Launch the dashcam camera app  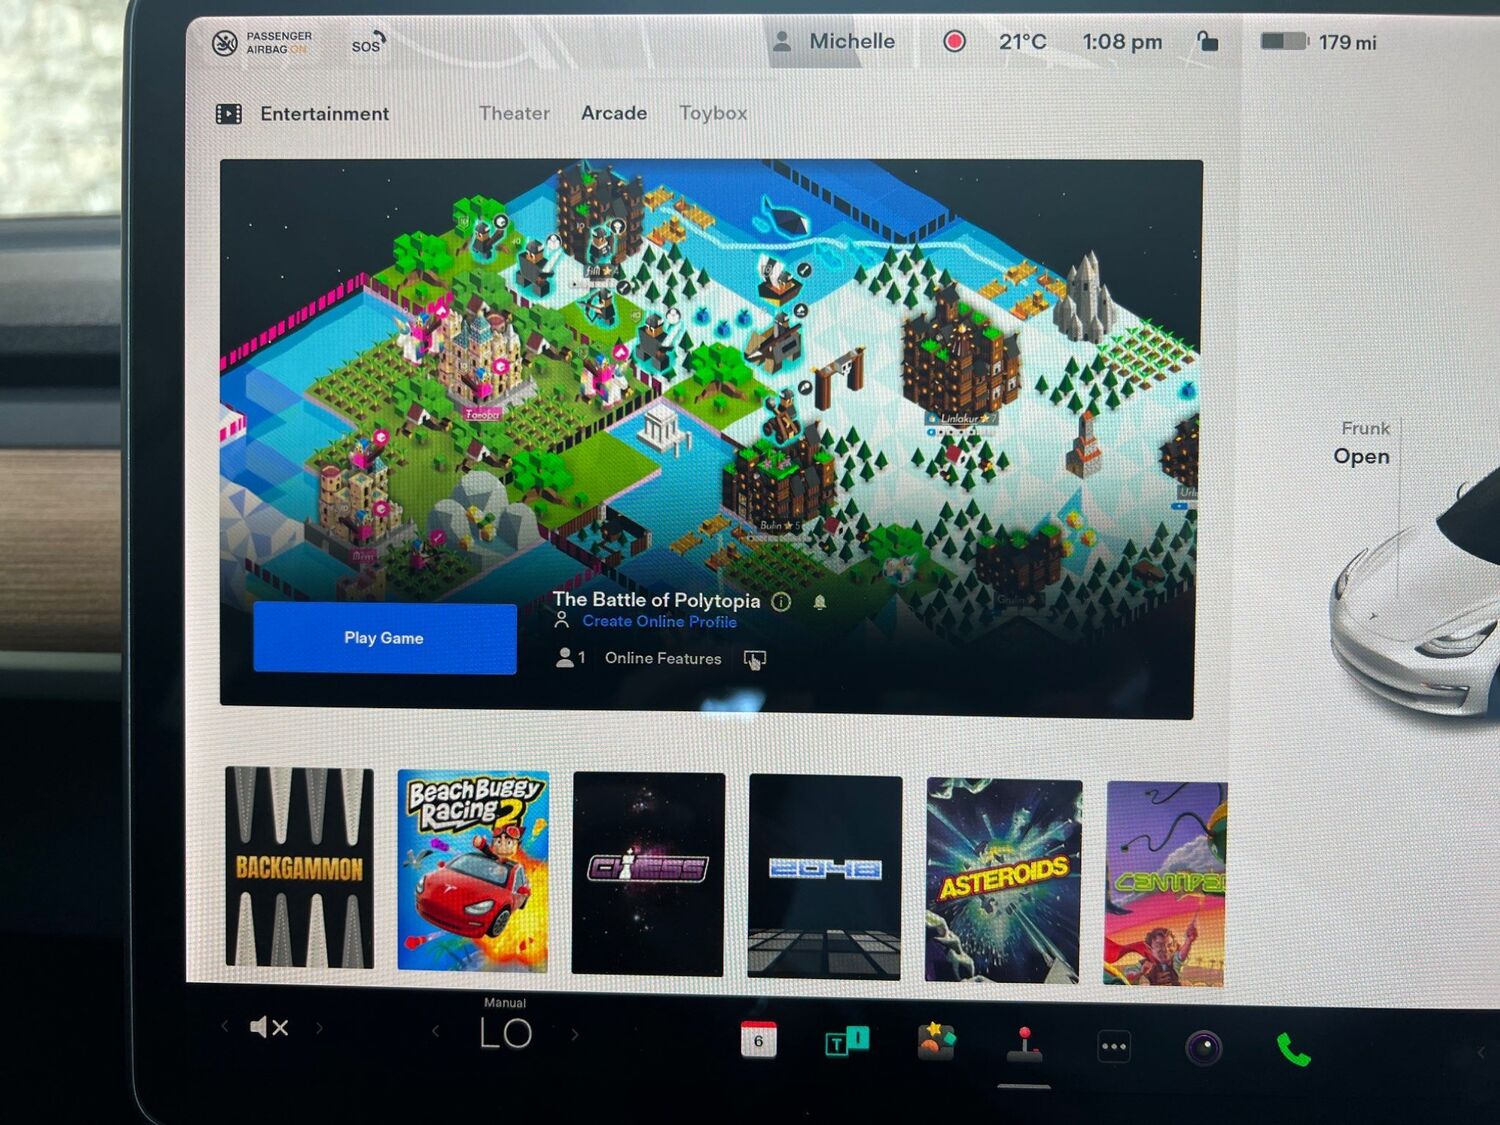click(x=1203, y=1048)
